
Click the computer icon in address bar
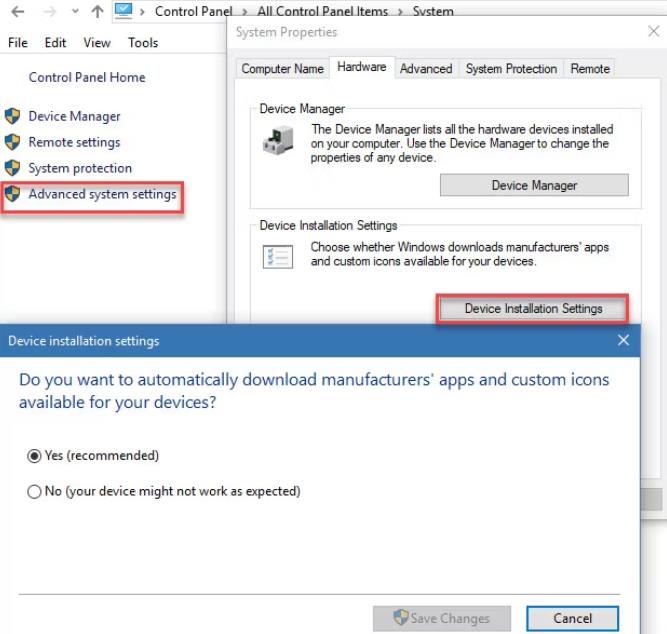tap(124, 11)
